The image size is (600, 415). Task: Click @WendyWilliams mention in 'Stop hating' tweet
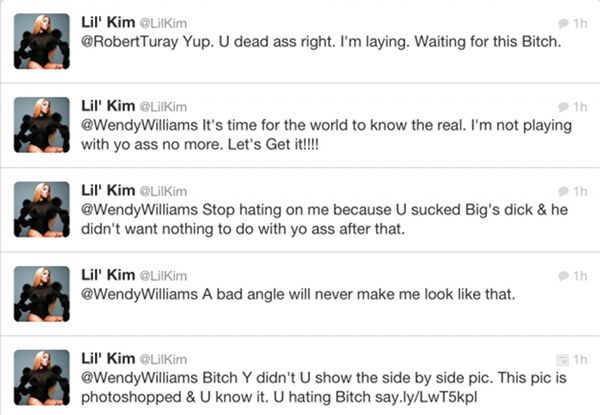(139, 210)
